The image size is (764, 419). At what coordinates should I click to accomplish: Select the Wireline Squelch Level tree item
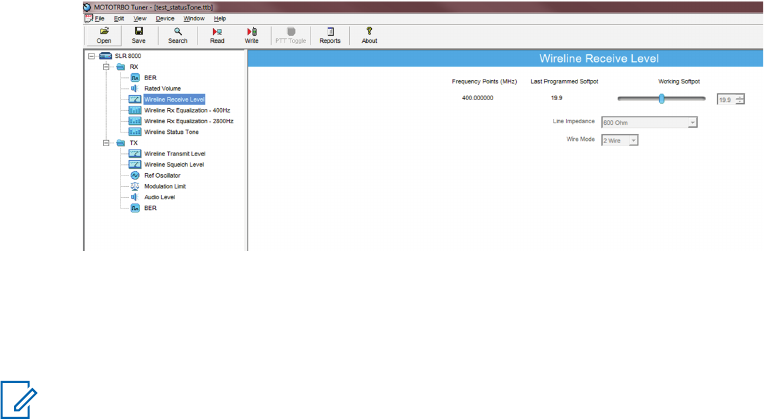tap(174, 165)
